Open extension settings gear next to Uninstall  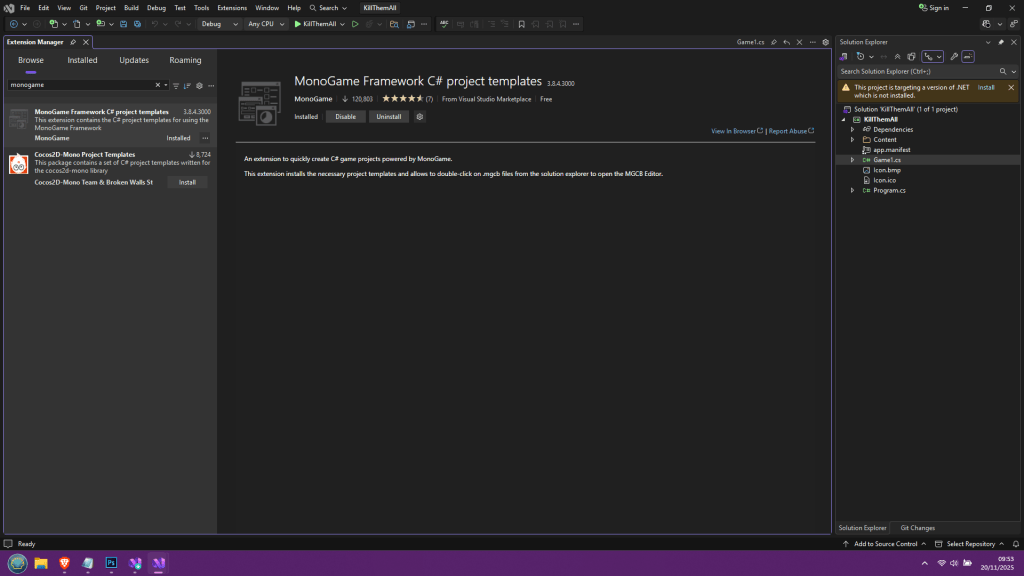coord(420,117)
